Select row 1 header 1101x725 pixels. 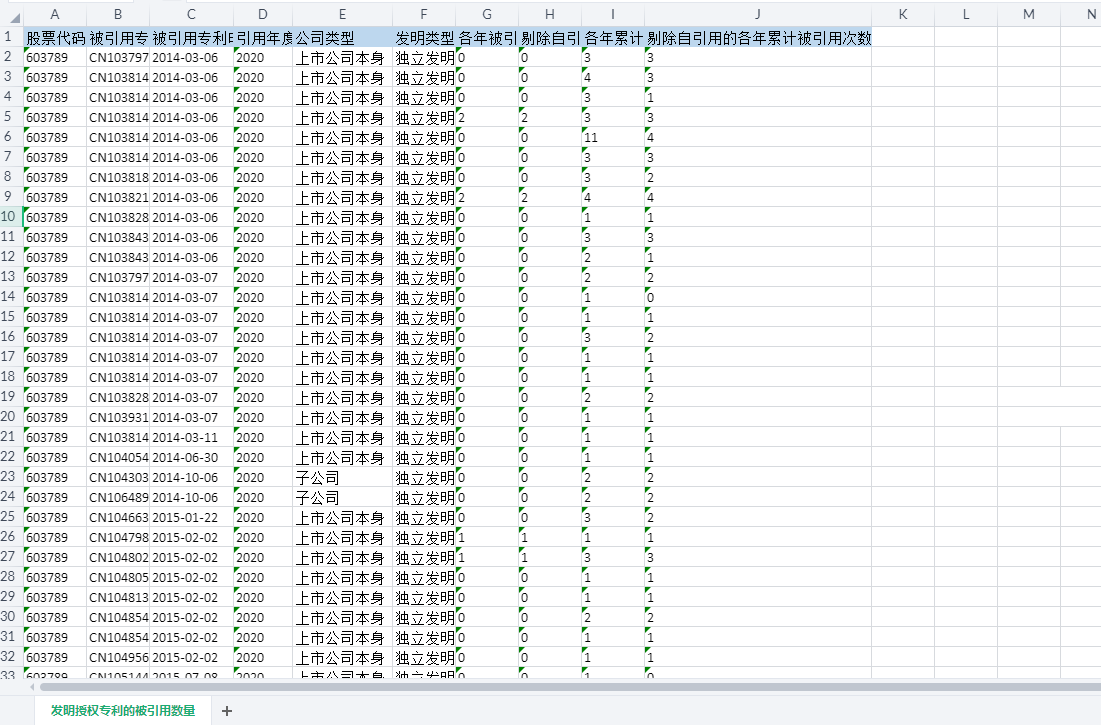point(8,37)
